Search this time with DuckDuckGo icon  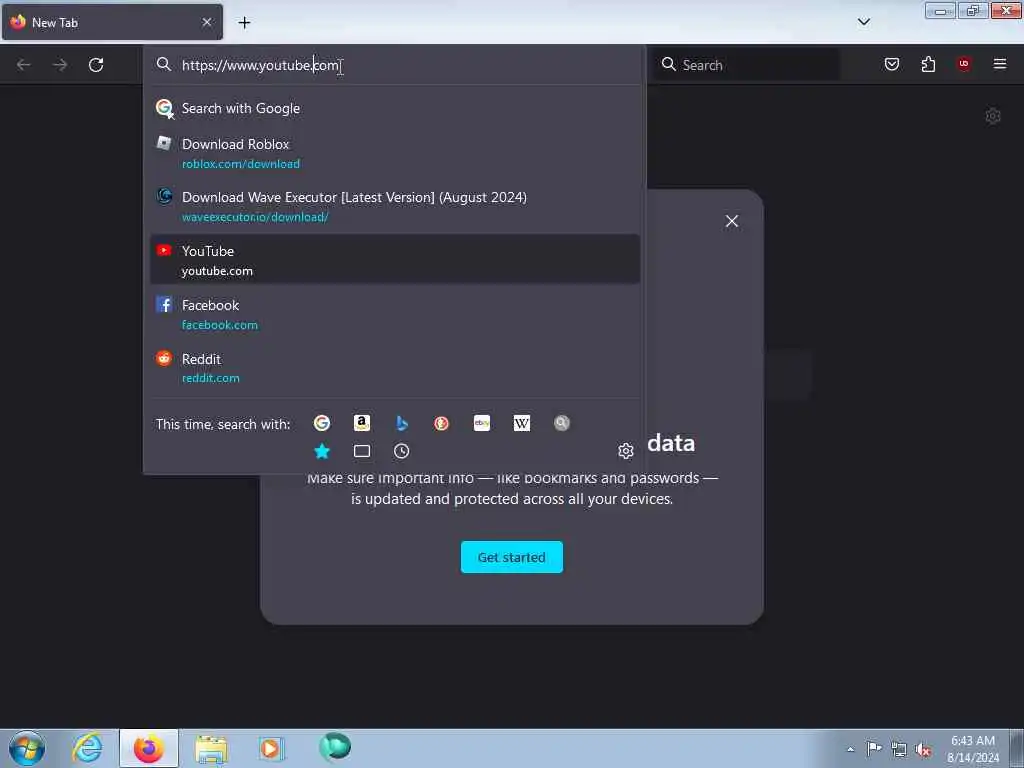point(441,423)
